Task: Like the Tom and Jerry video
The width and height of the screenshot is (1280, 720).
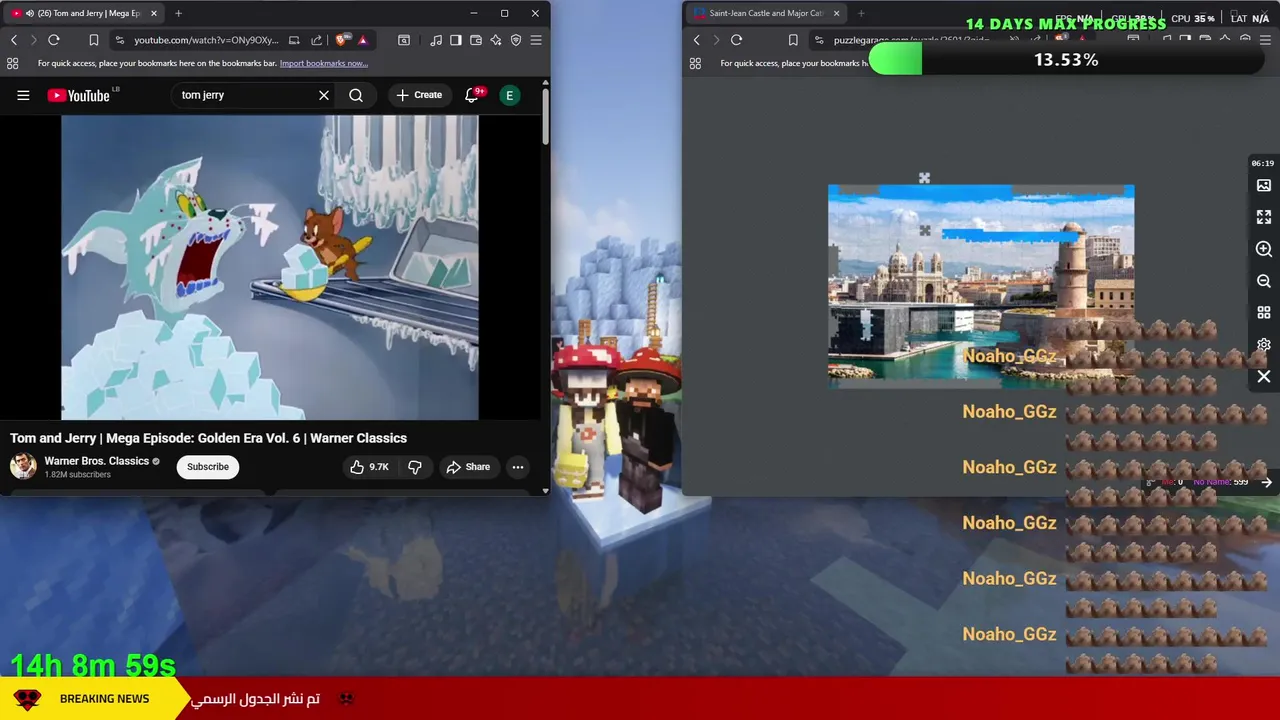Action: click(368, 467)
